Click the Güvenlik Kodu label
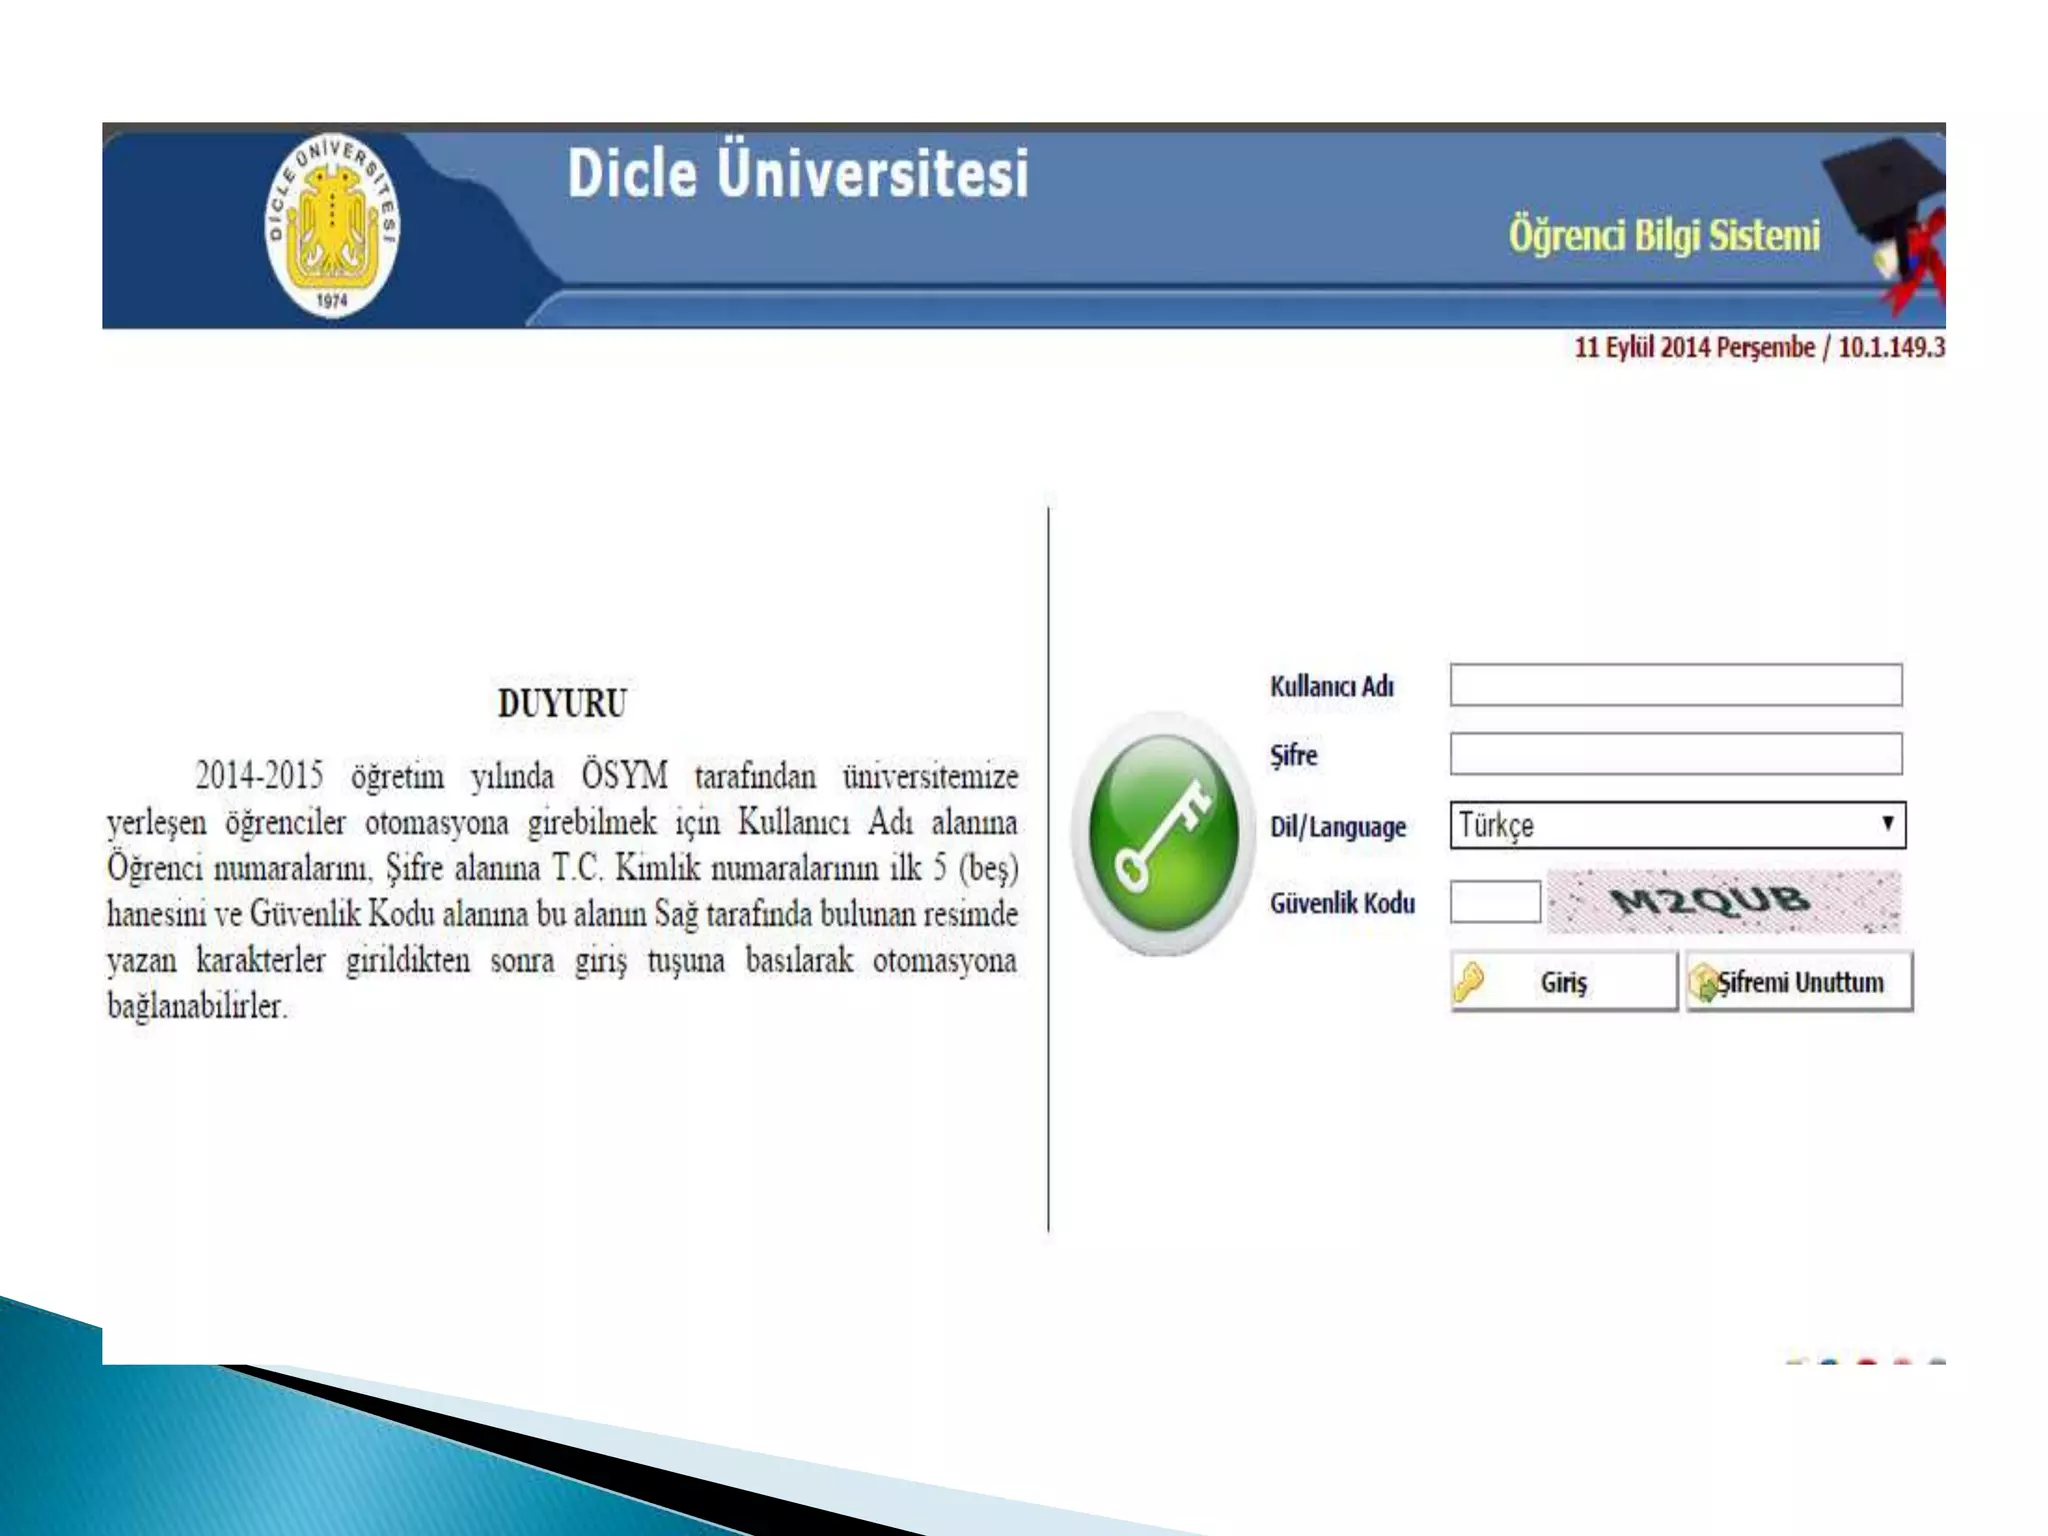This screenshot has width=2048, height=1536. tap(1342, 904)
